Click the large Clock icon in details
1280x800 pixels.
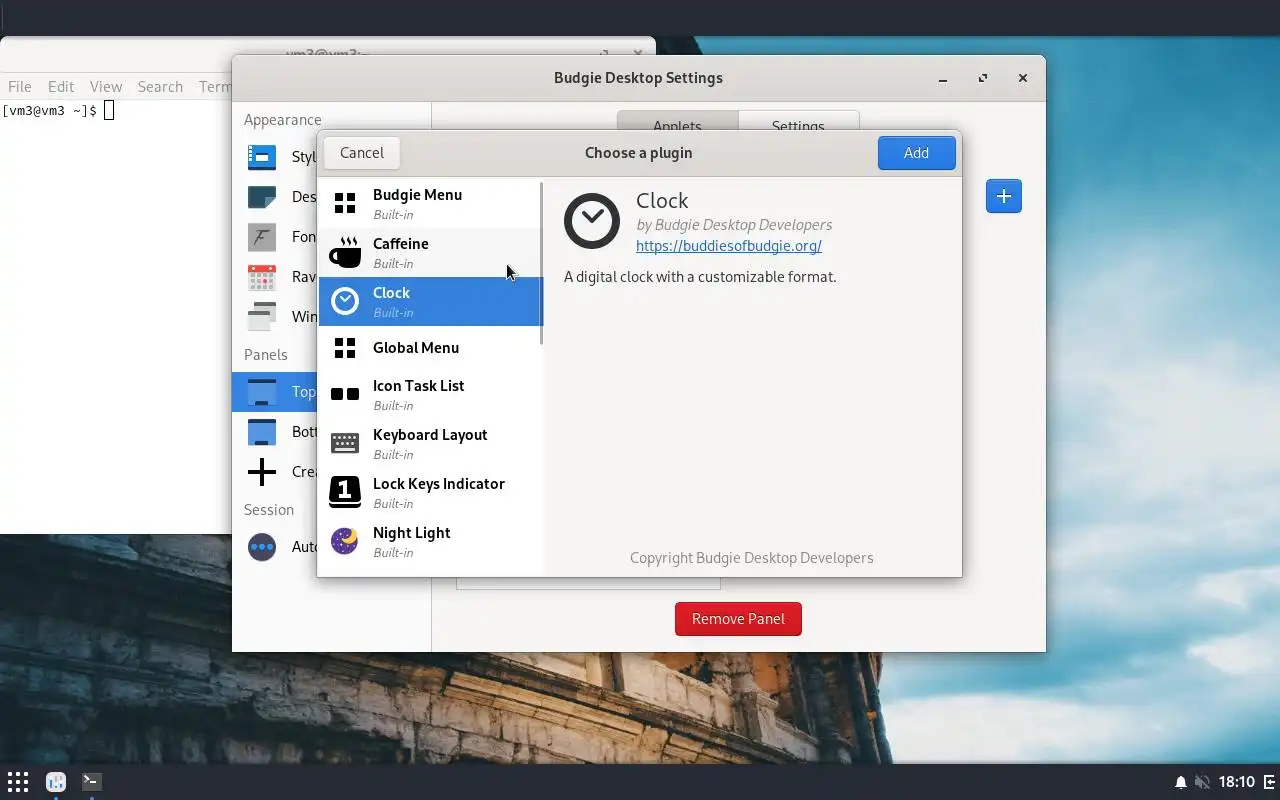pos(592,221)
